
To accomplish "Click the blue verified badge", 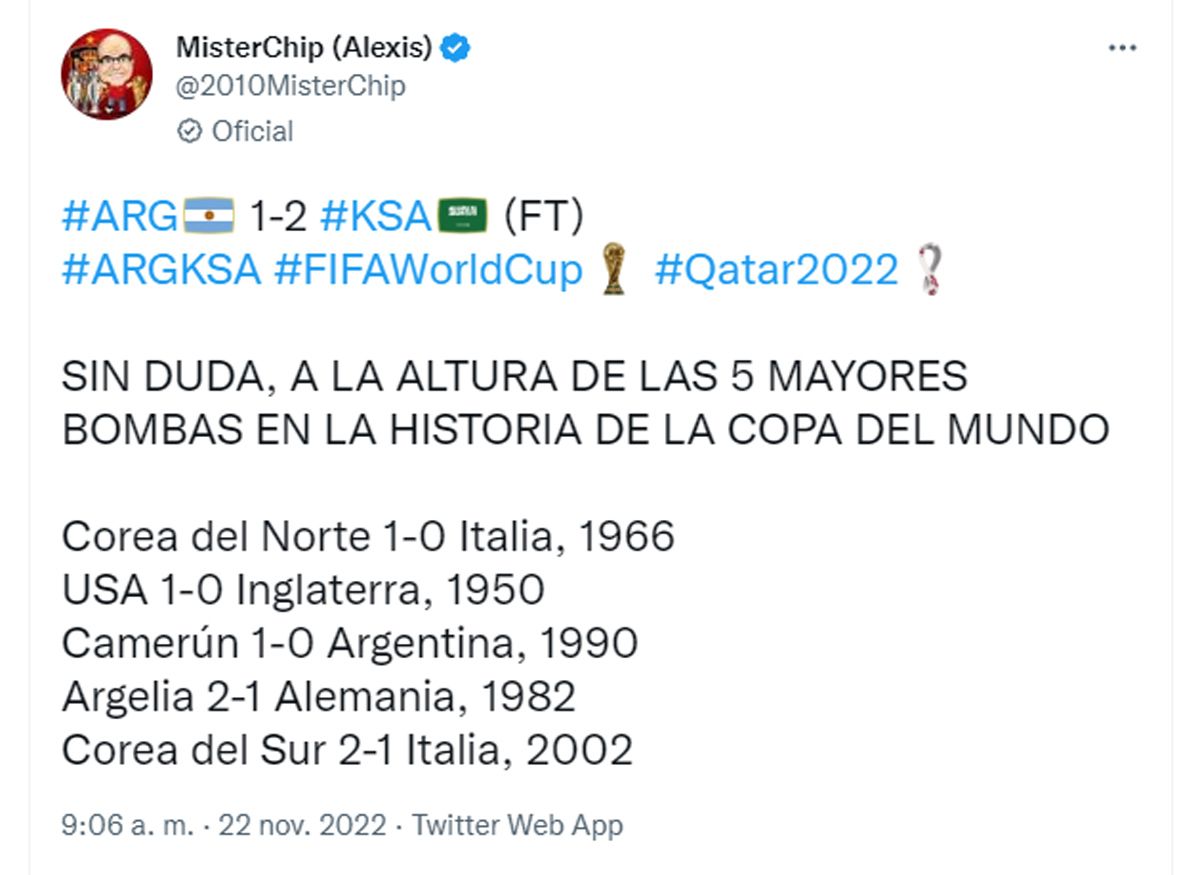I will [x=457, y=47].
